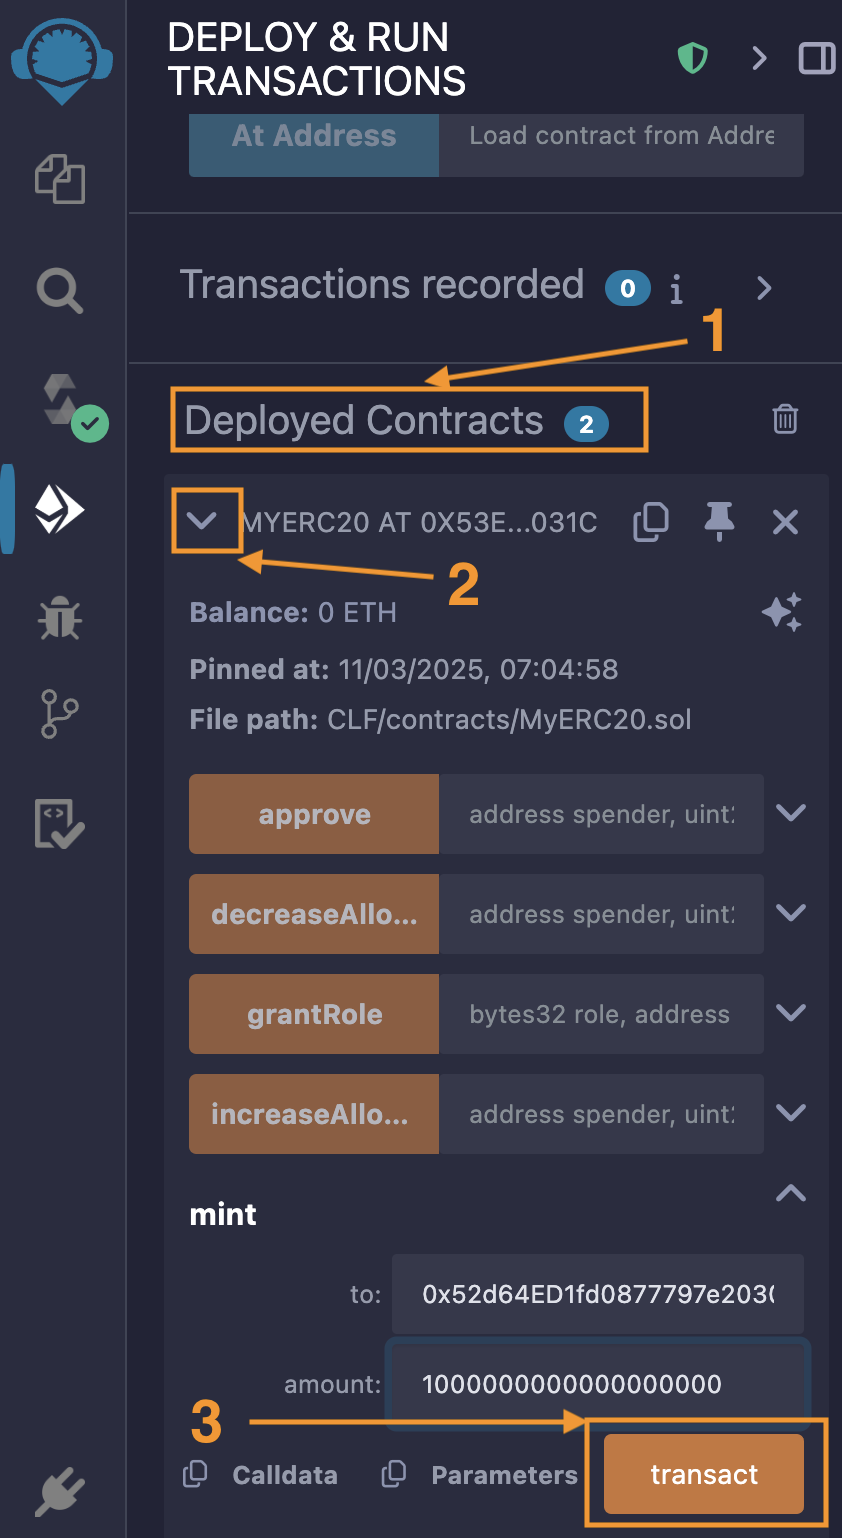842x1538 pixels.
Task: Toggle the pin on the MYERC20 contract
Action: [719, 522]
